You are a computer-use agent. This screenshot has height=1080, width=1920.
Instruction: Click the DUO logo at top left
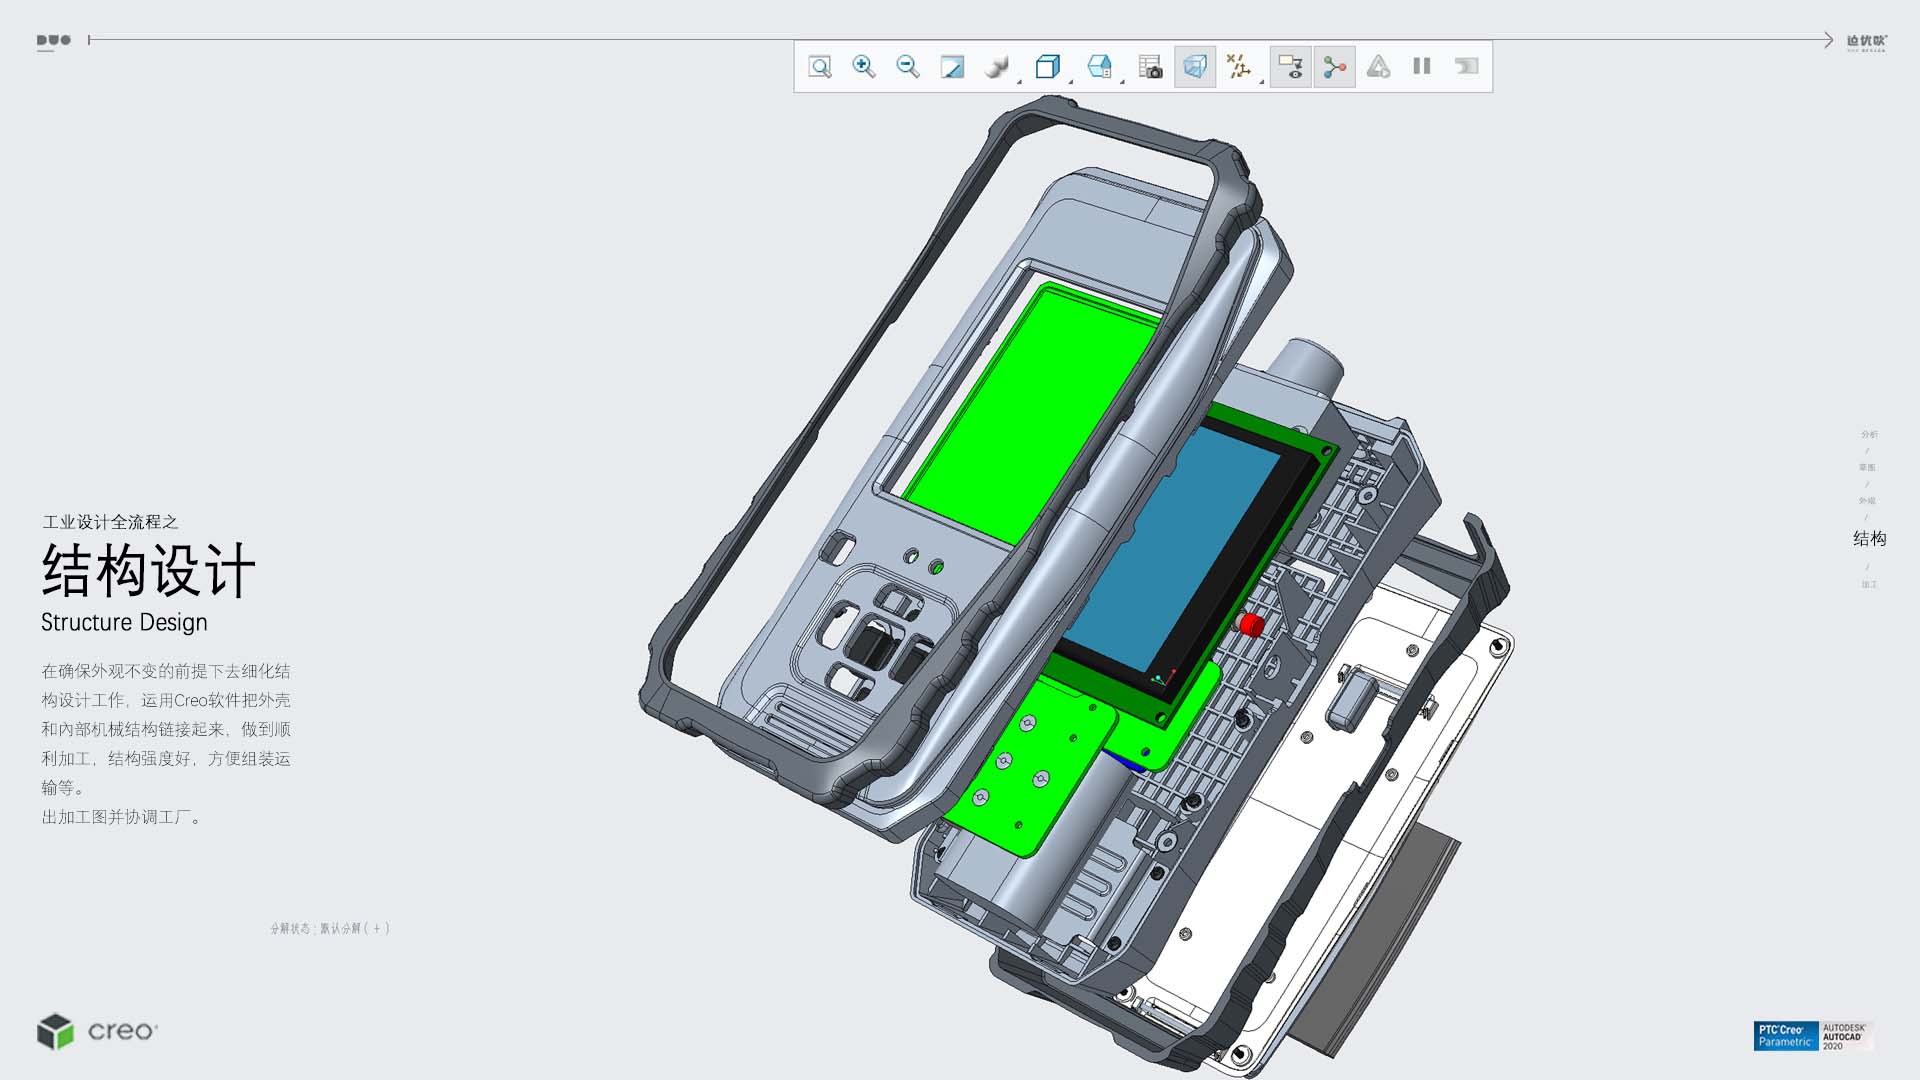pos(54,41)
